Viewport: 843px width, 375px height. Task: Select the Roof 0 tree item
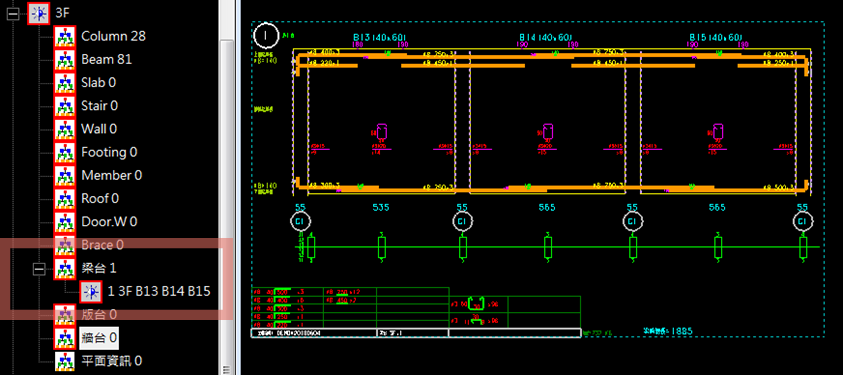100,198
